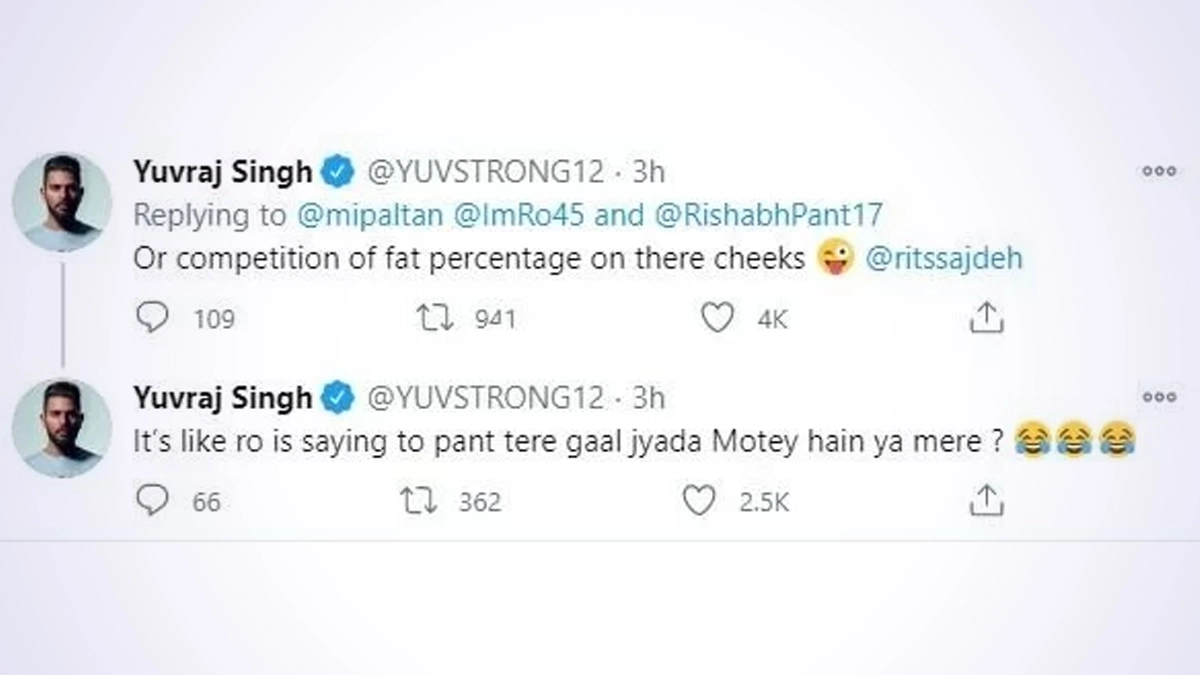Like the tweet with 2.5K likes
Screen dimensions: 1200x675
pos(699,501)
